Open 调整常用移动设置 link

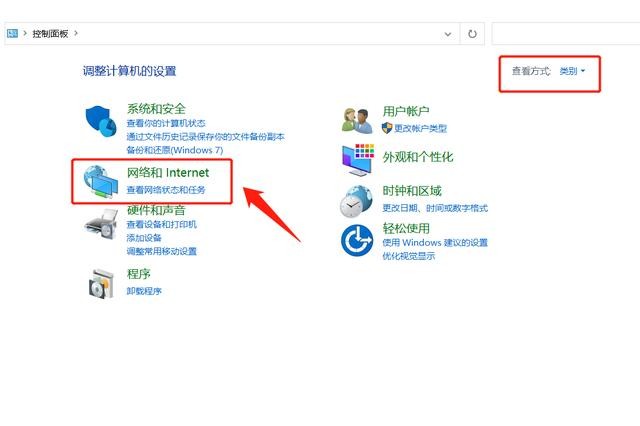[162, 251]
